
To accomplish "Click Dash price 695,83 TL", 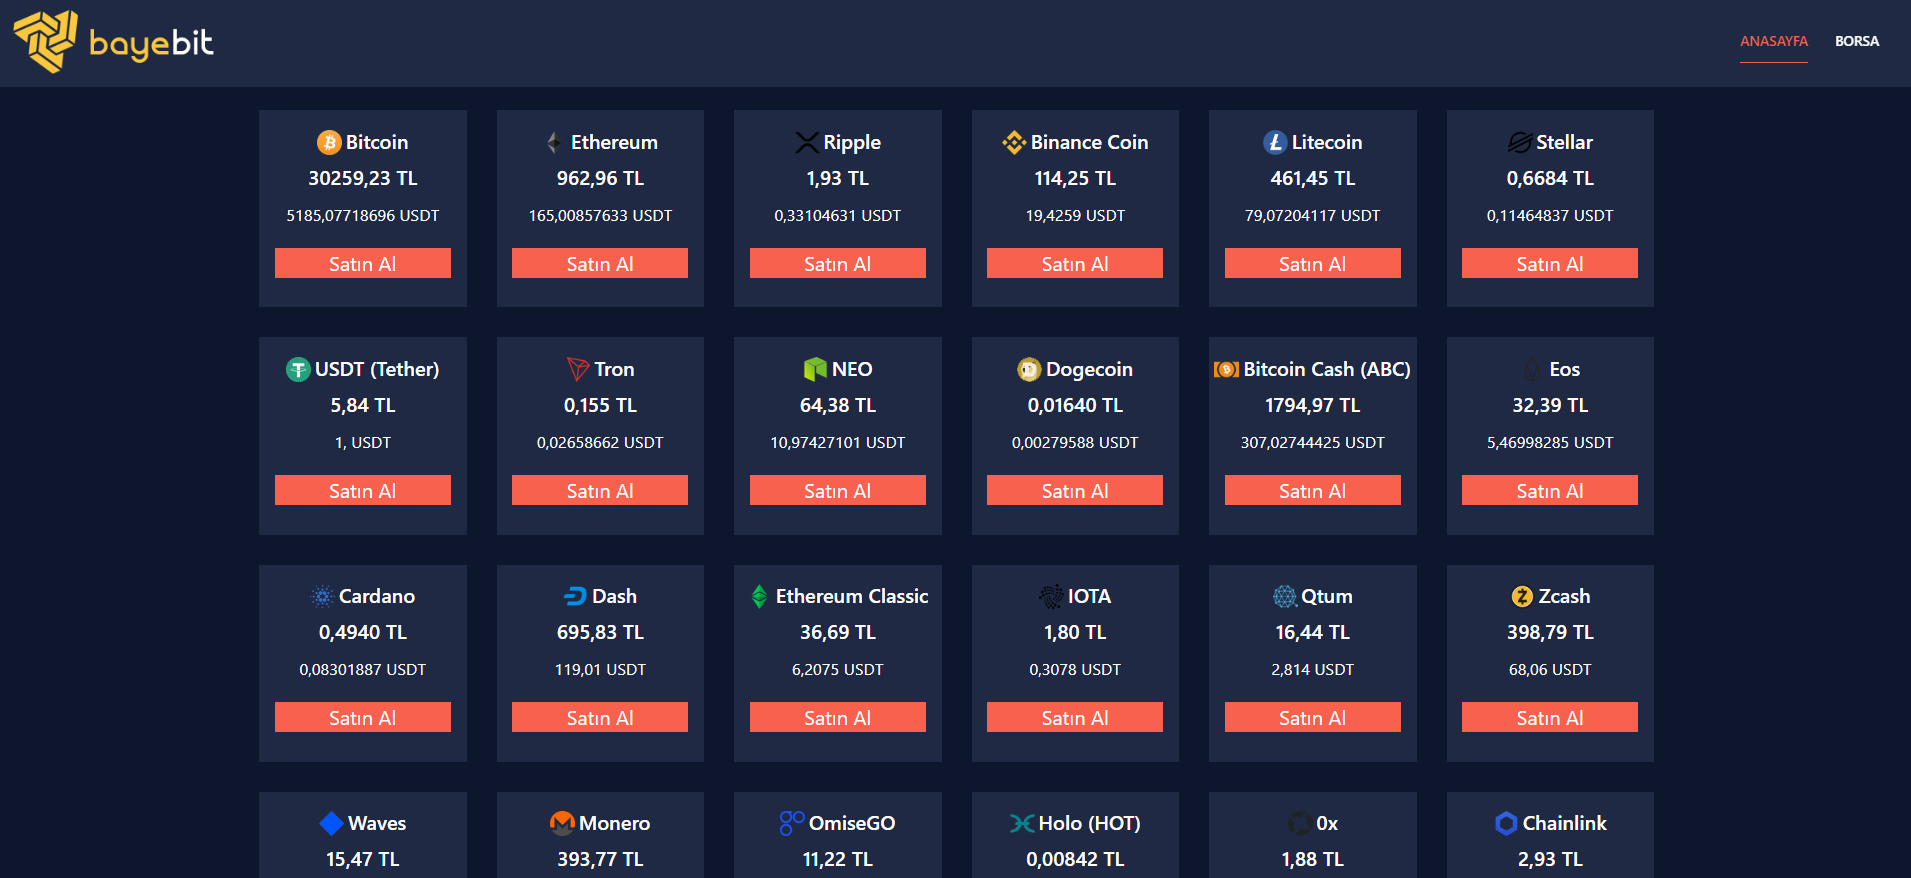I will click(600, 632).
